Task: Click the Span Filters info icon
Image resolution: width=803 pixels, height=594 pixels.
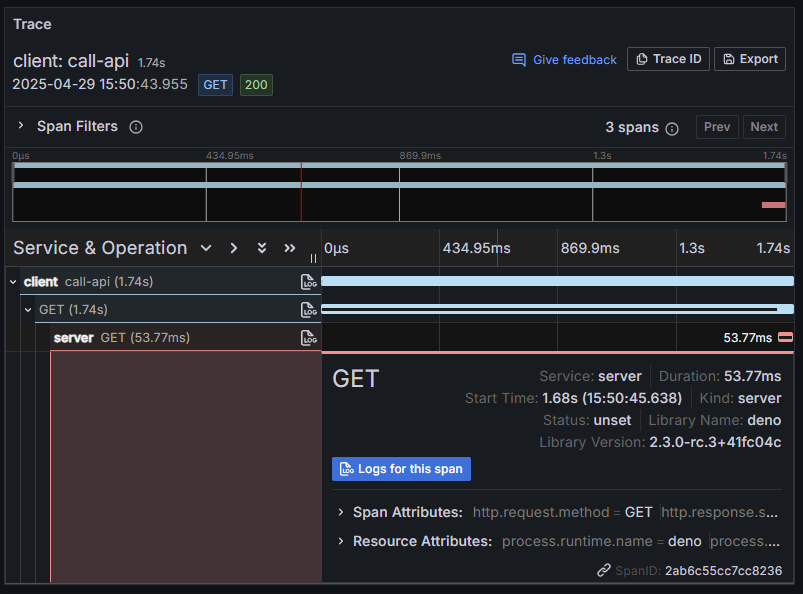Action: point(136,127)
